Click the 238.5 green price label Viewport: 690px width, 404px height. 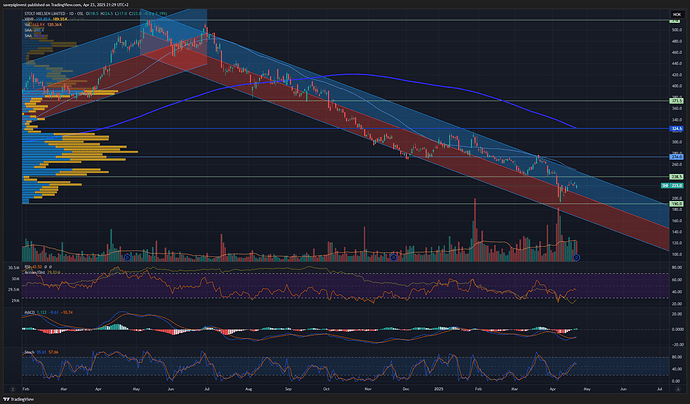tap(676, 176)
